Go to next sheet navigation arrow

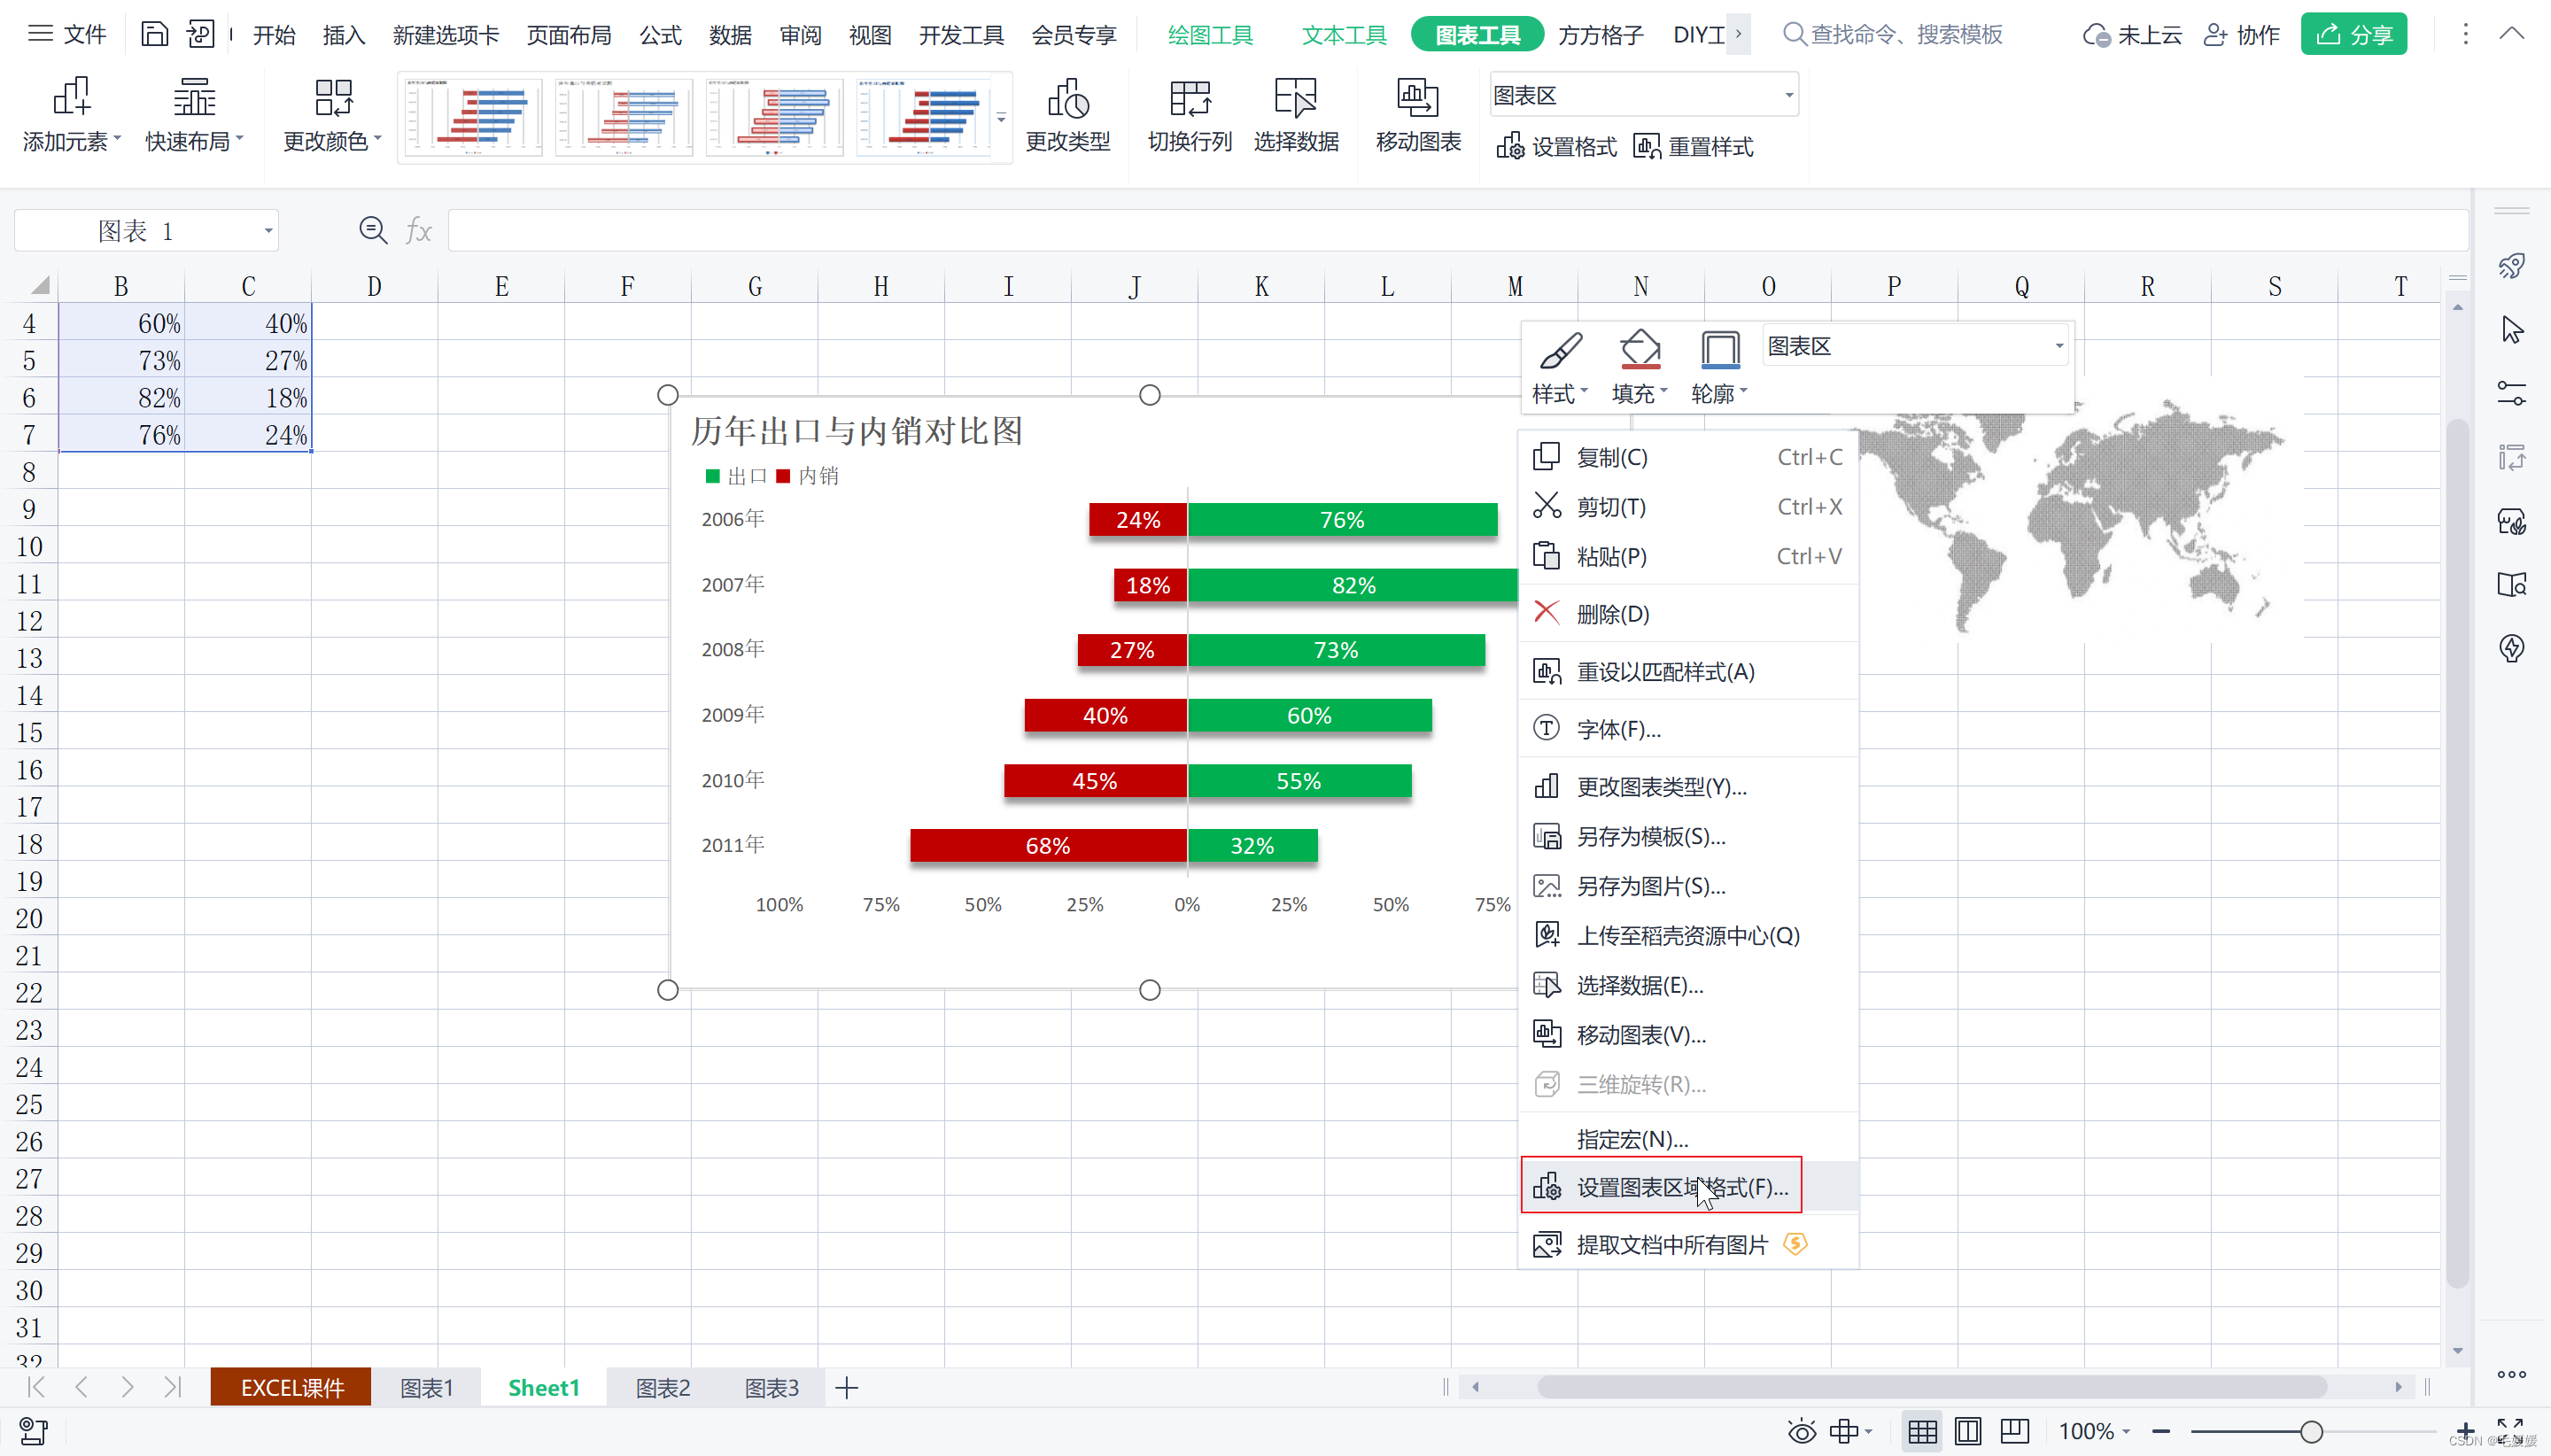tap(127, 1387)
